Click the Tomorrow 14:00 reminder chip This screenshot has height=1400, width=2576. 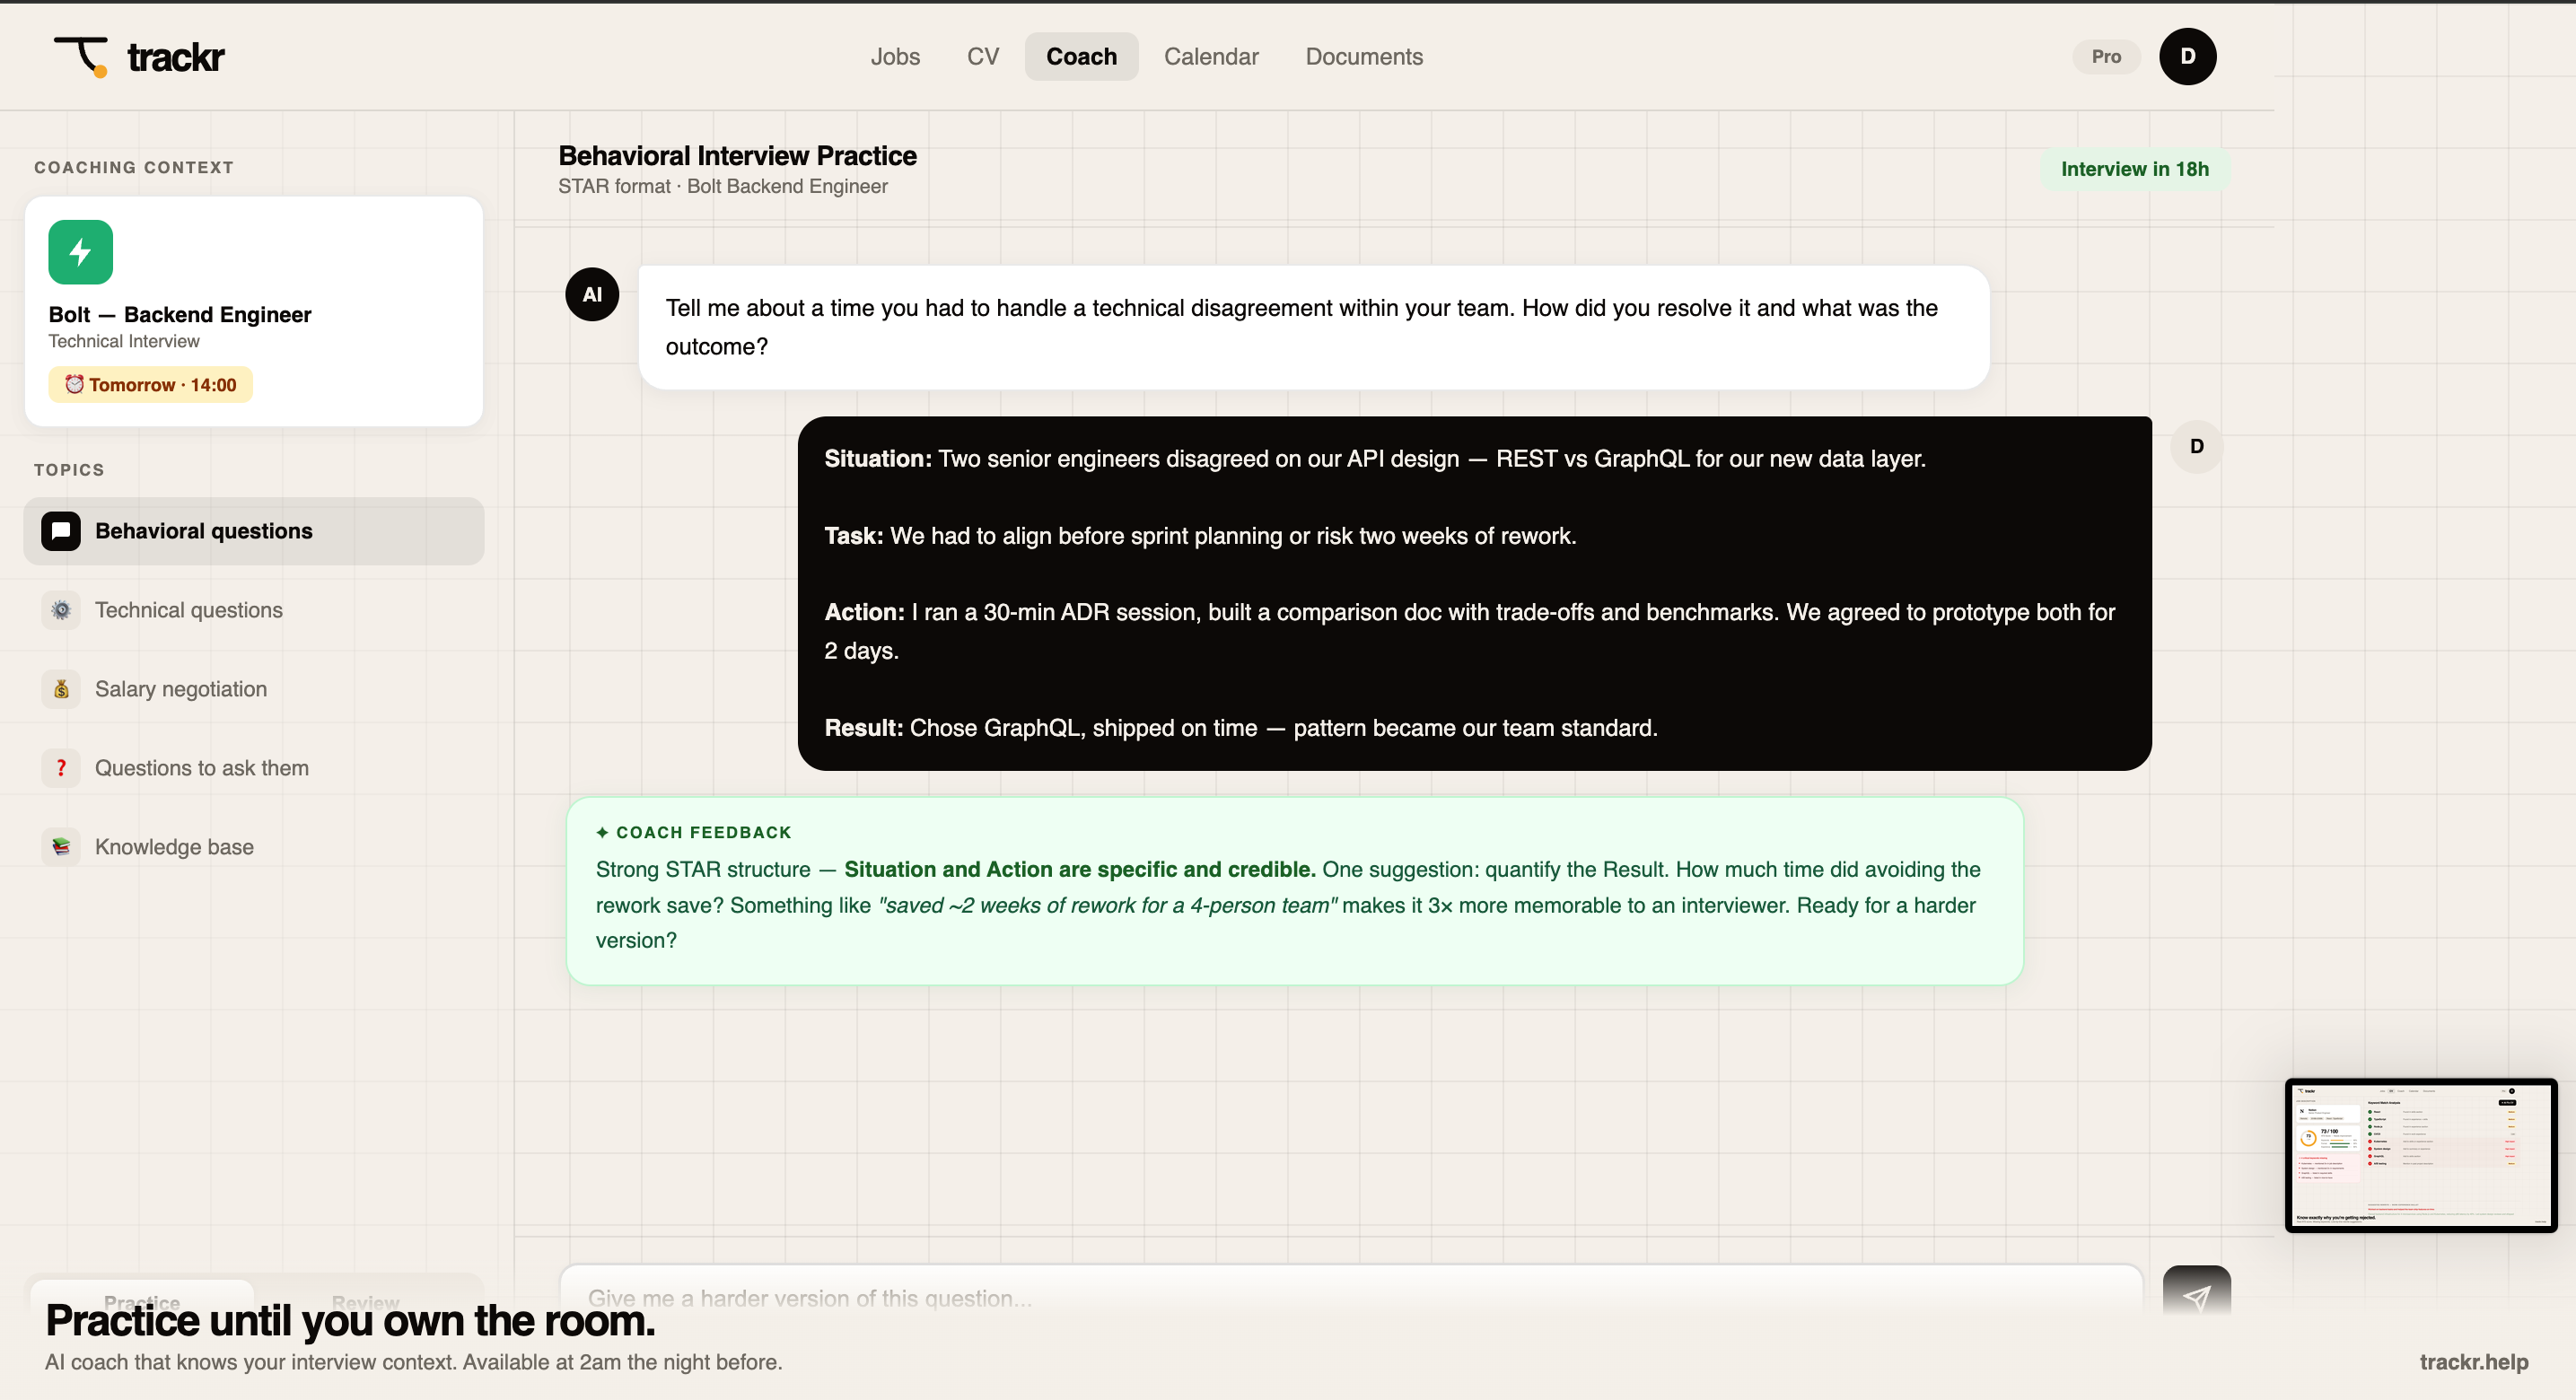click(151, 385)
